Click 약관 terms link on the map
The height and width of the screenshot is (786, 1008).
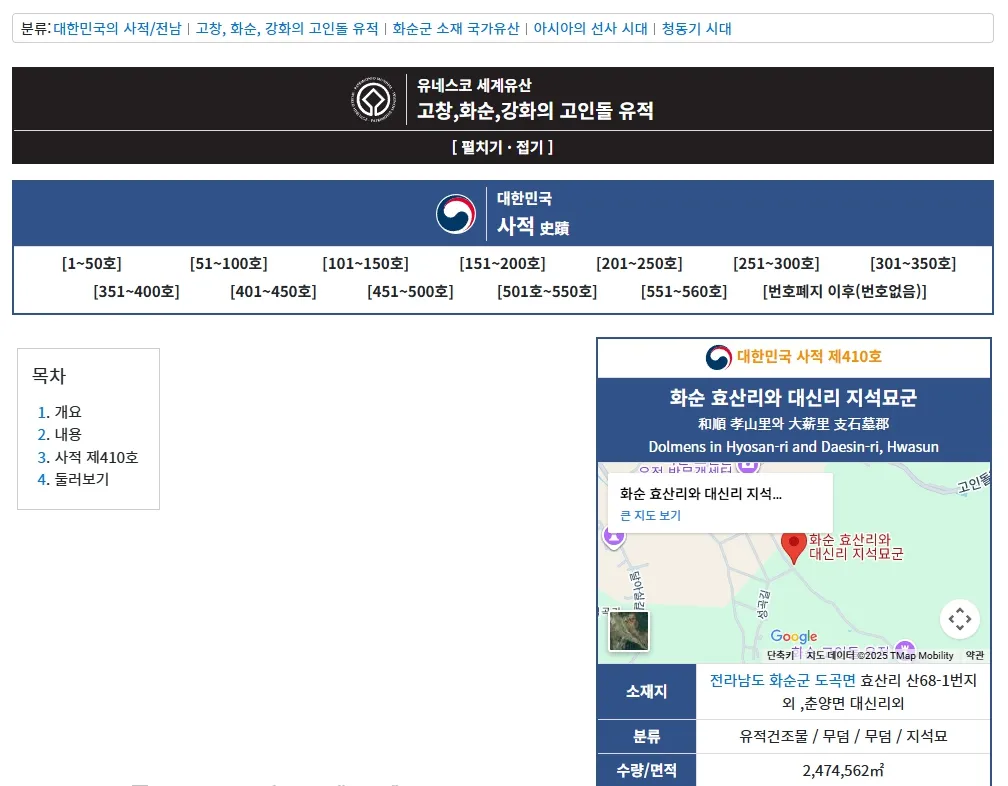coord(974,656)
